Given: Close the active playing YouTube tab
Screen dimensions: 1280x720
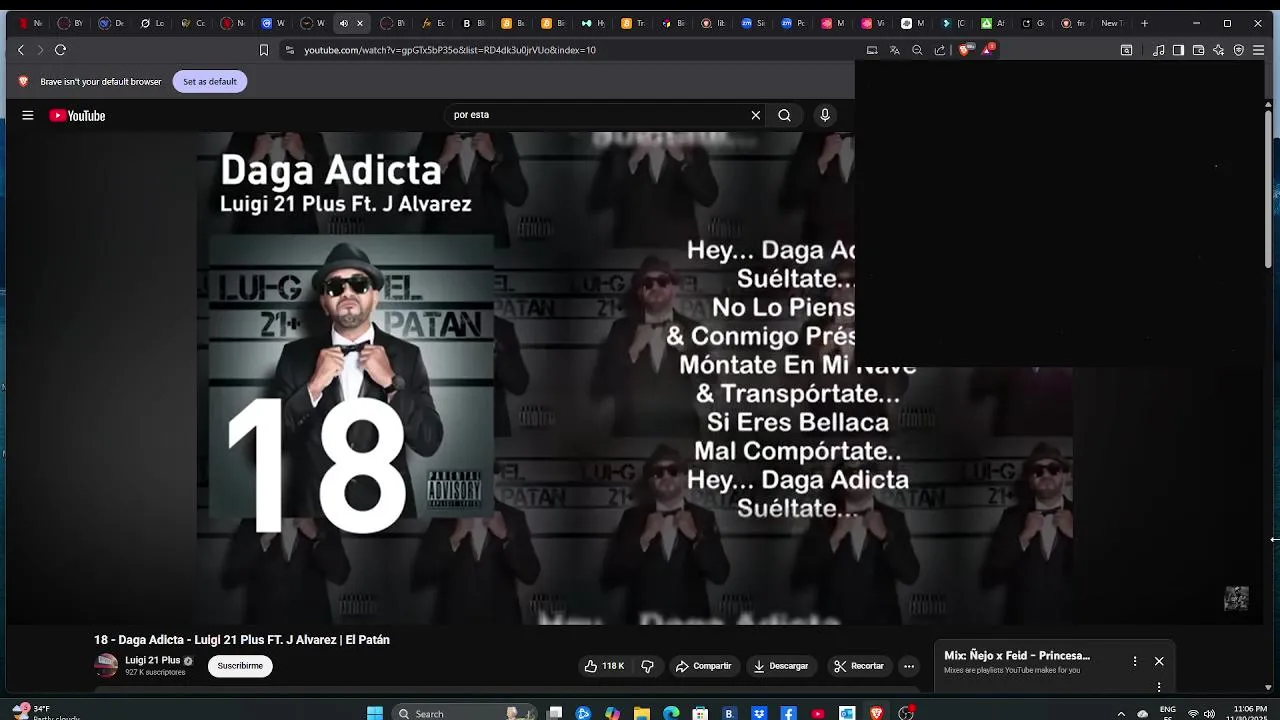Looking at the screenshot, I should point(360,23).
